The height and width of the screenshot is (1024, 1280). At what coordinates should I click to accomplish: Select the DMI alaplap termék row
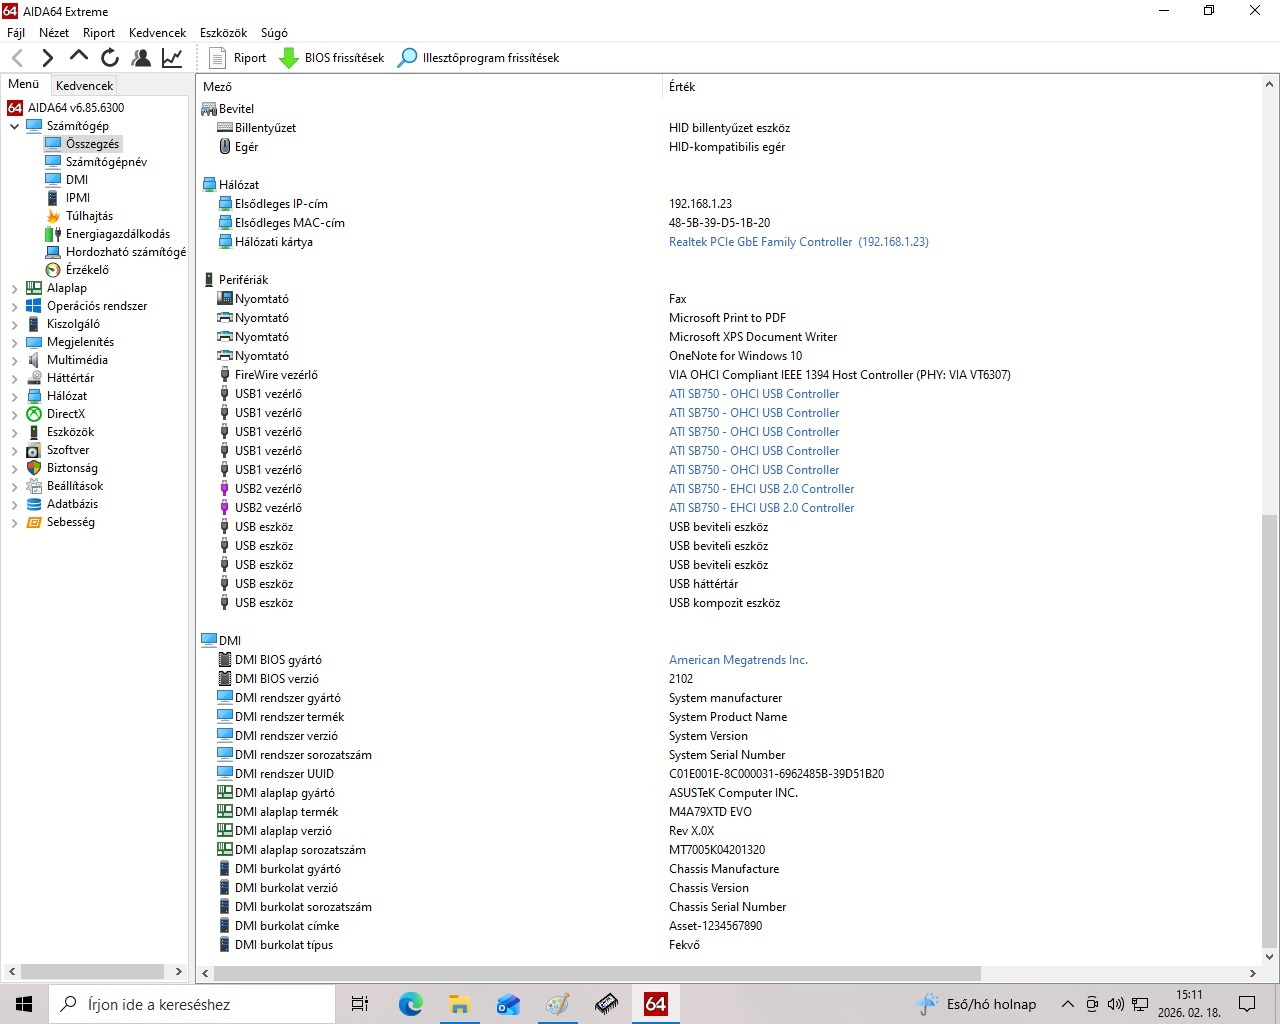(730, 812)
